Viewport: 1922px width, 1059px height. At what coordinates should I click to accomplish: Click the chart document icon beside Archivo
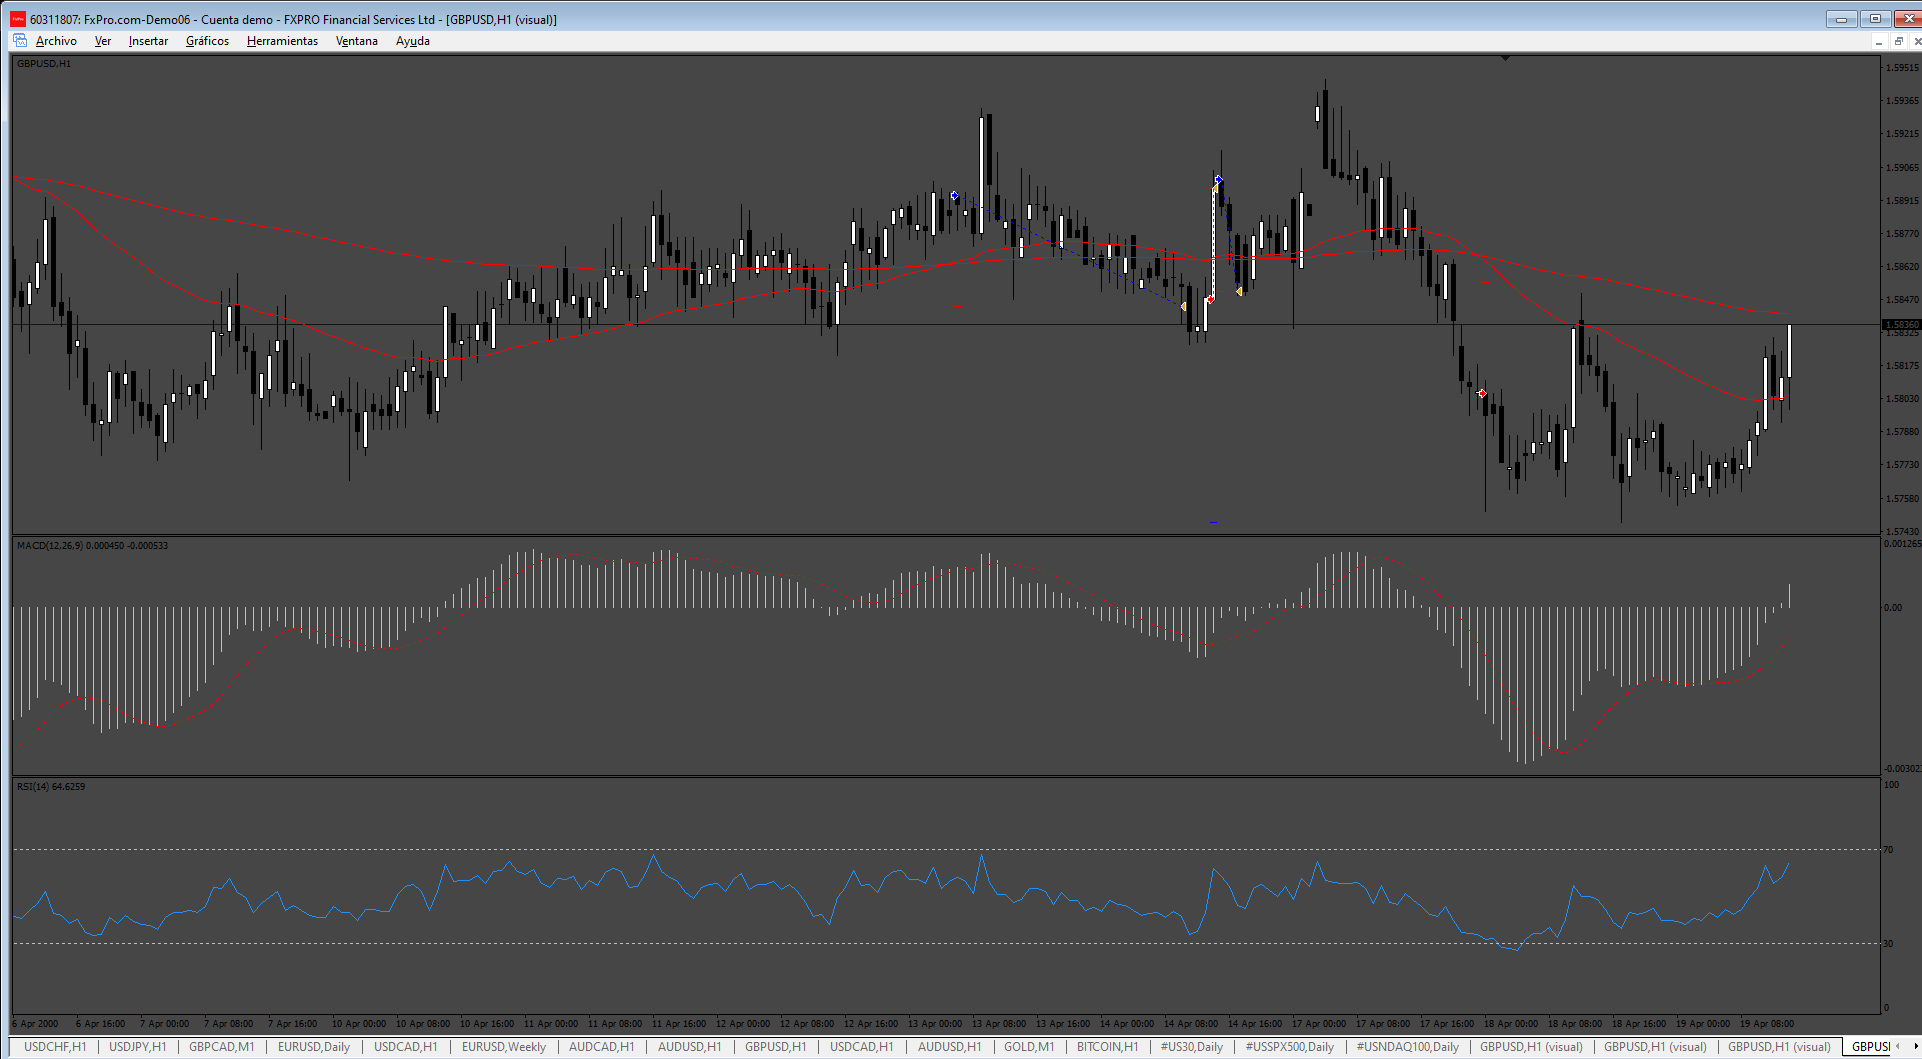pos(20,41)
